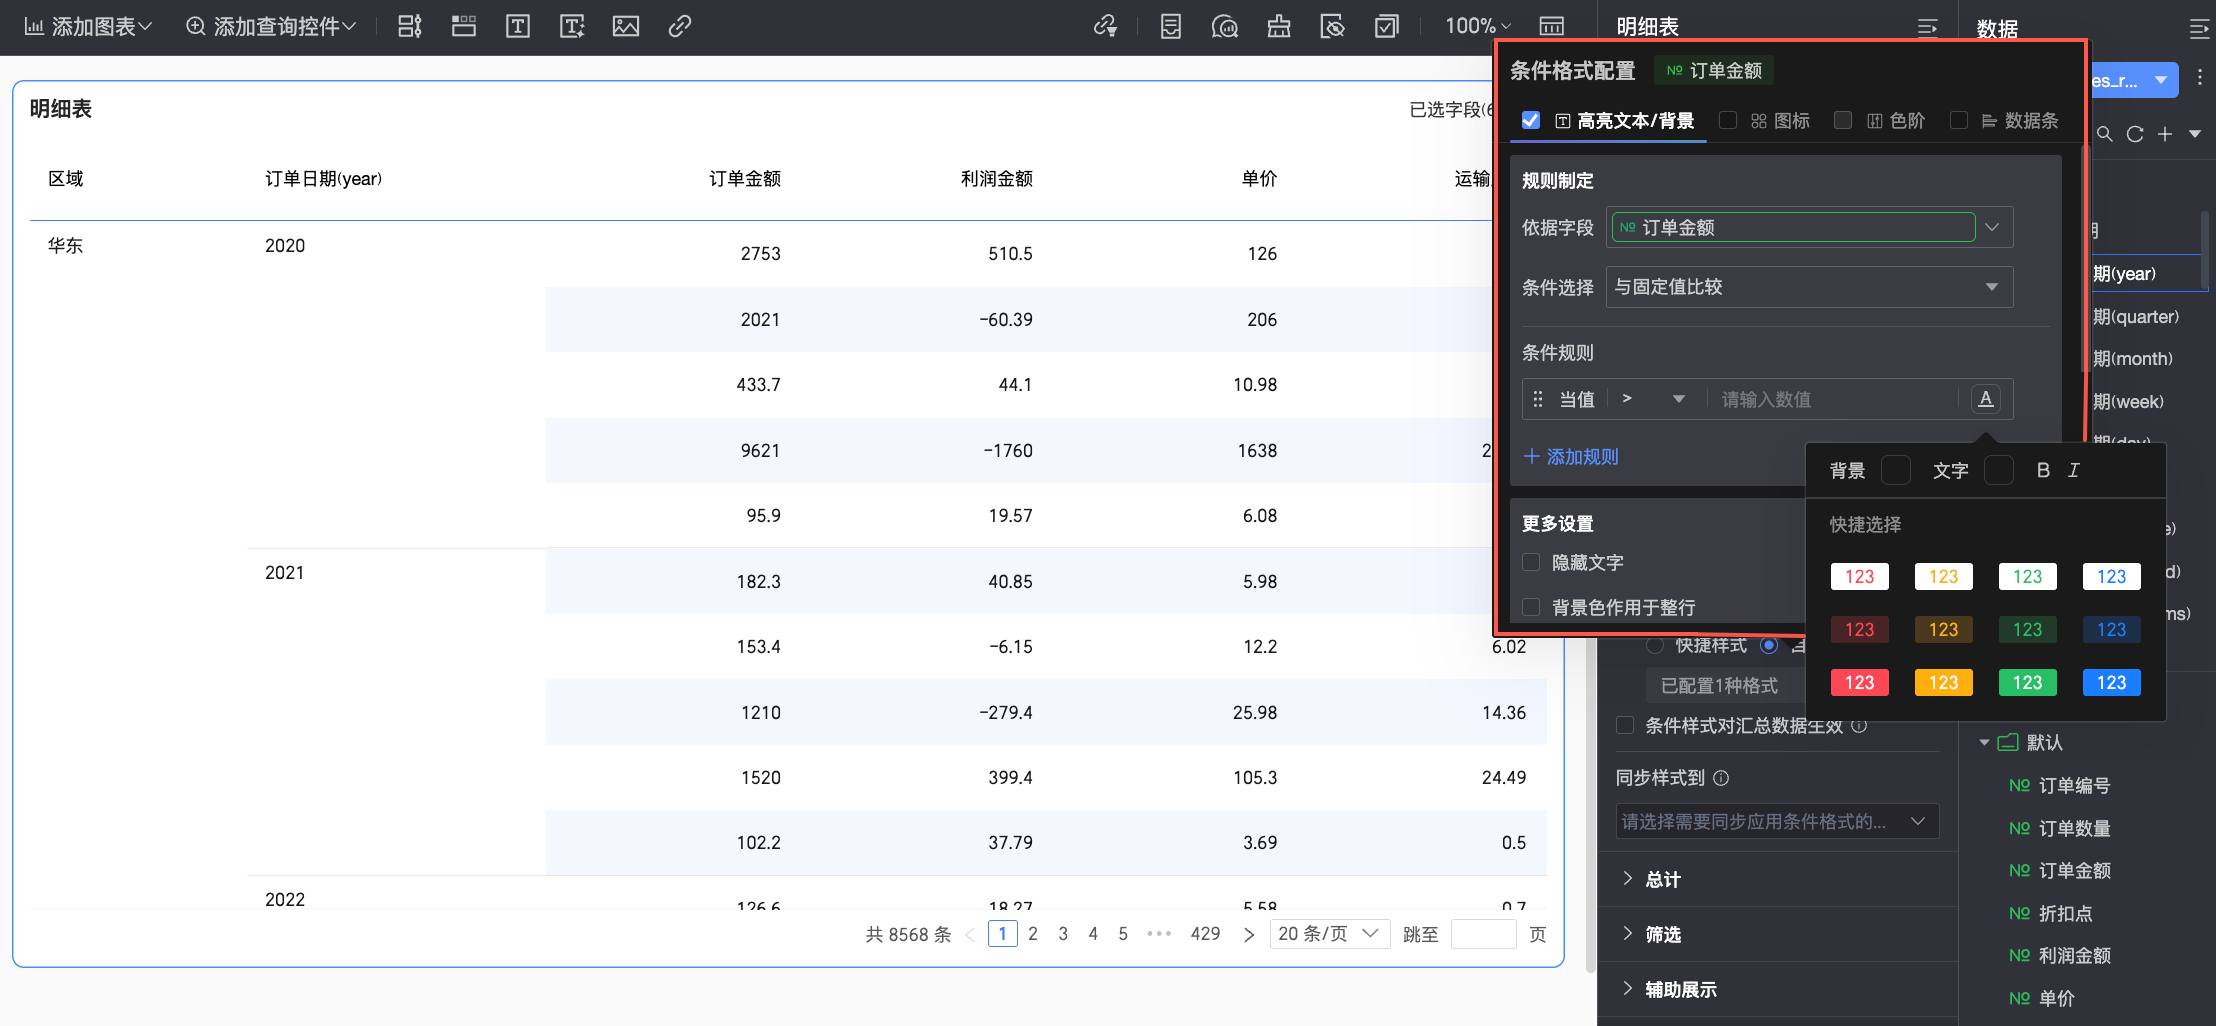Open the 添加查询控件 menu
The width and height of the screenshot is (2216, 1026).
(271, 27)
